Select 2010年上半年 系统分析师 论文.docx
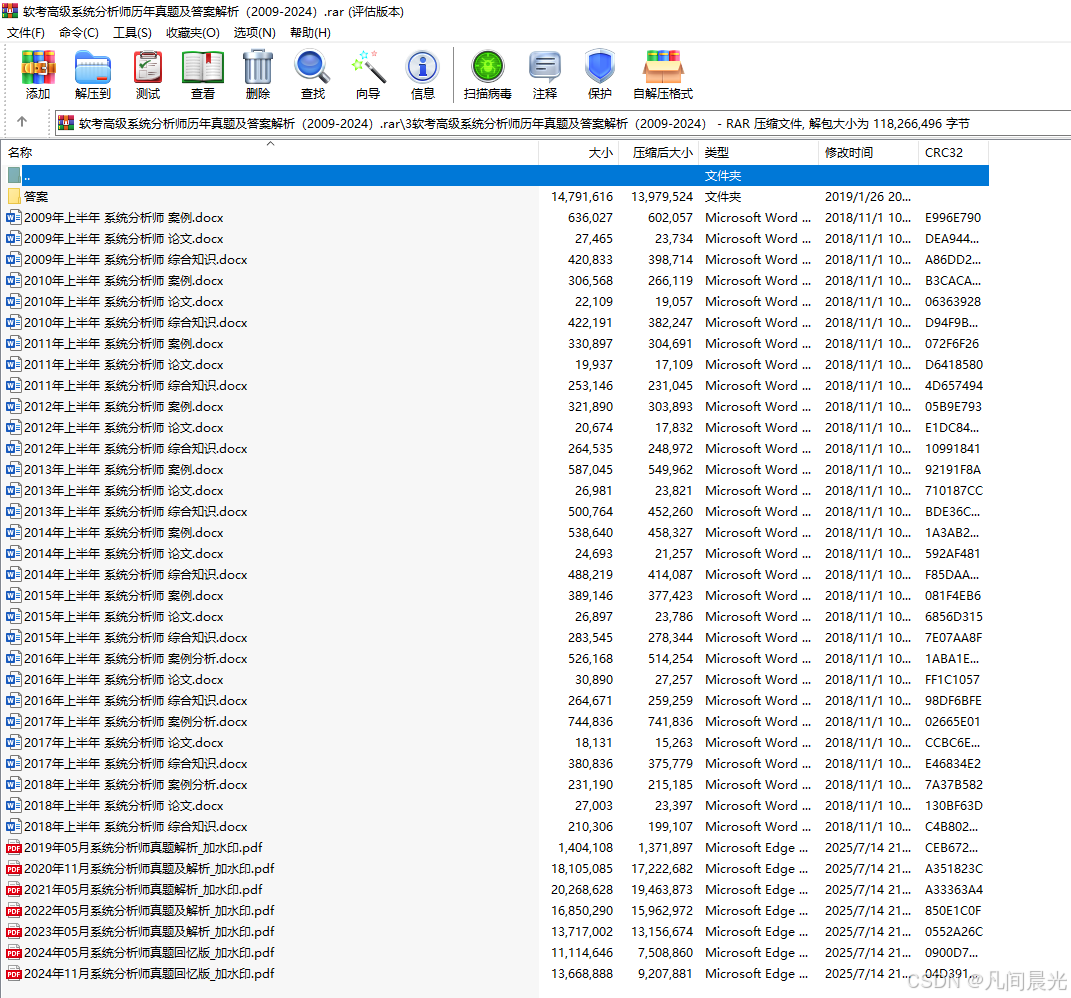The width and height of the screenshot is (1071, 998). click(497, 302)
